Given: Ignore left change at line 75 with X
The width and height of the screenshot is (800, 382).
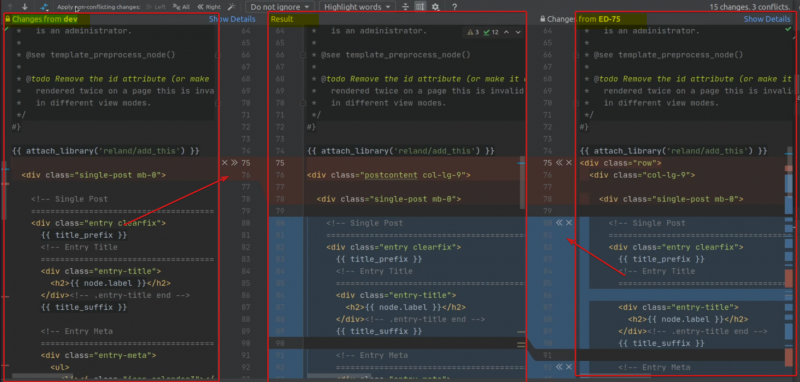Looking at the screenshot, I should [x=225, y=163].
